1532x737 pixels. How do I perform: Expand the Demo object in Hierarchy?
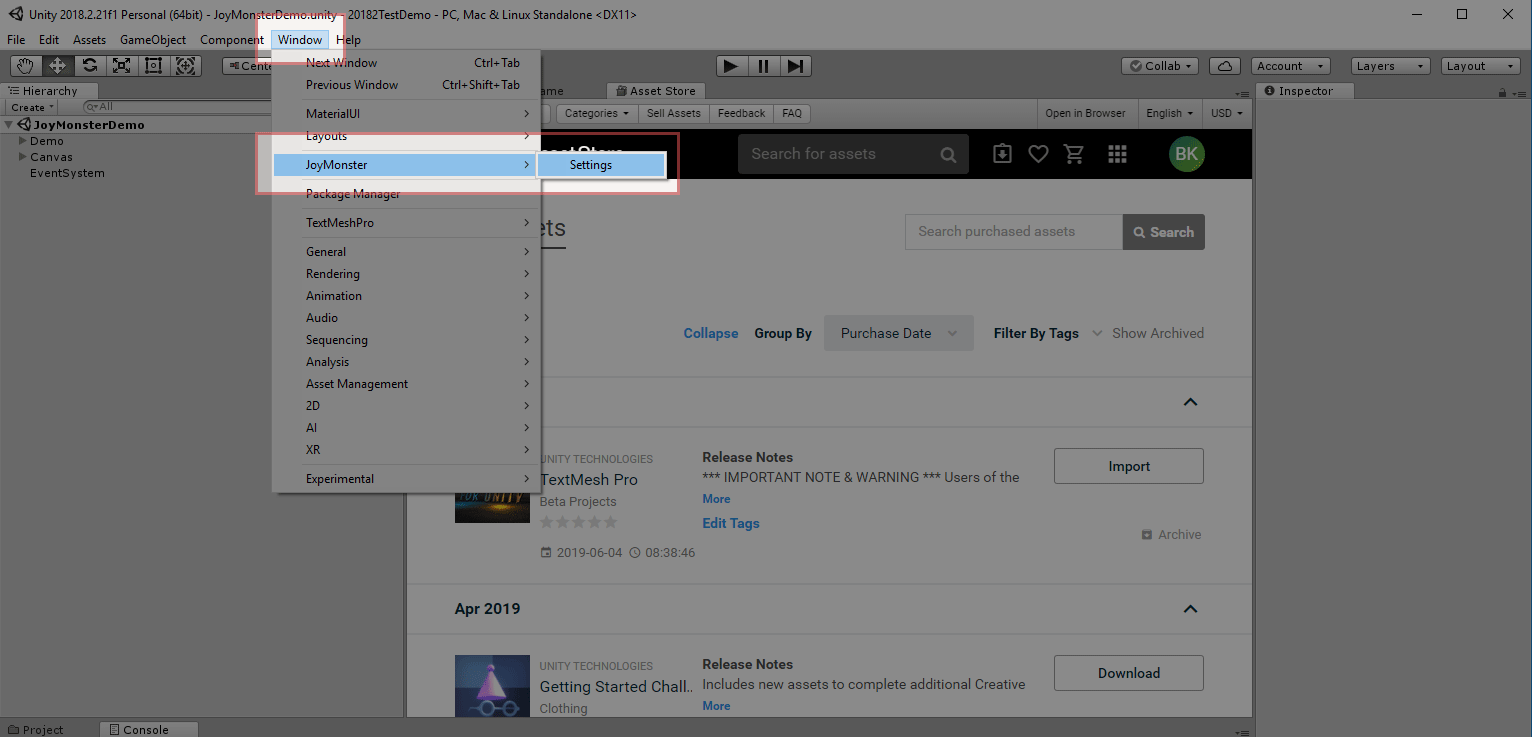22,141
